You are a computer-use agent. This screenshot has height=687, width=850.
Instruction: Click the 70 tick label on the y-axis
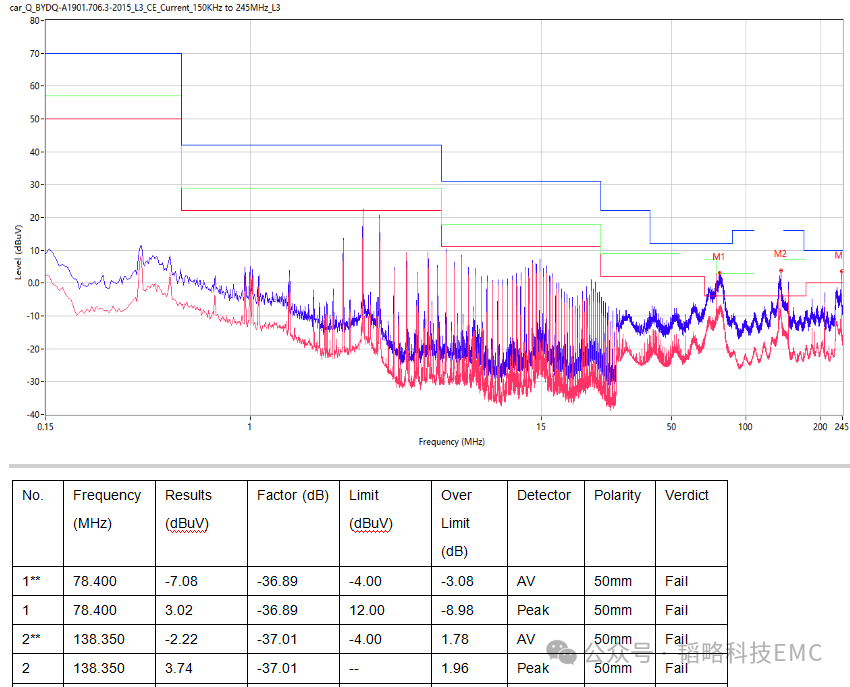pos(35,54)
